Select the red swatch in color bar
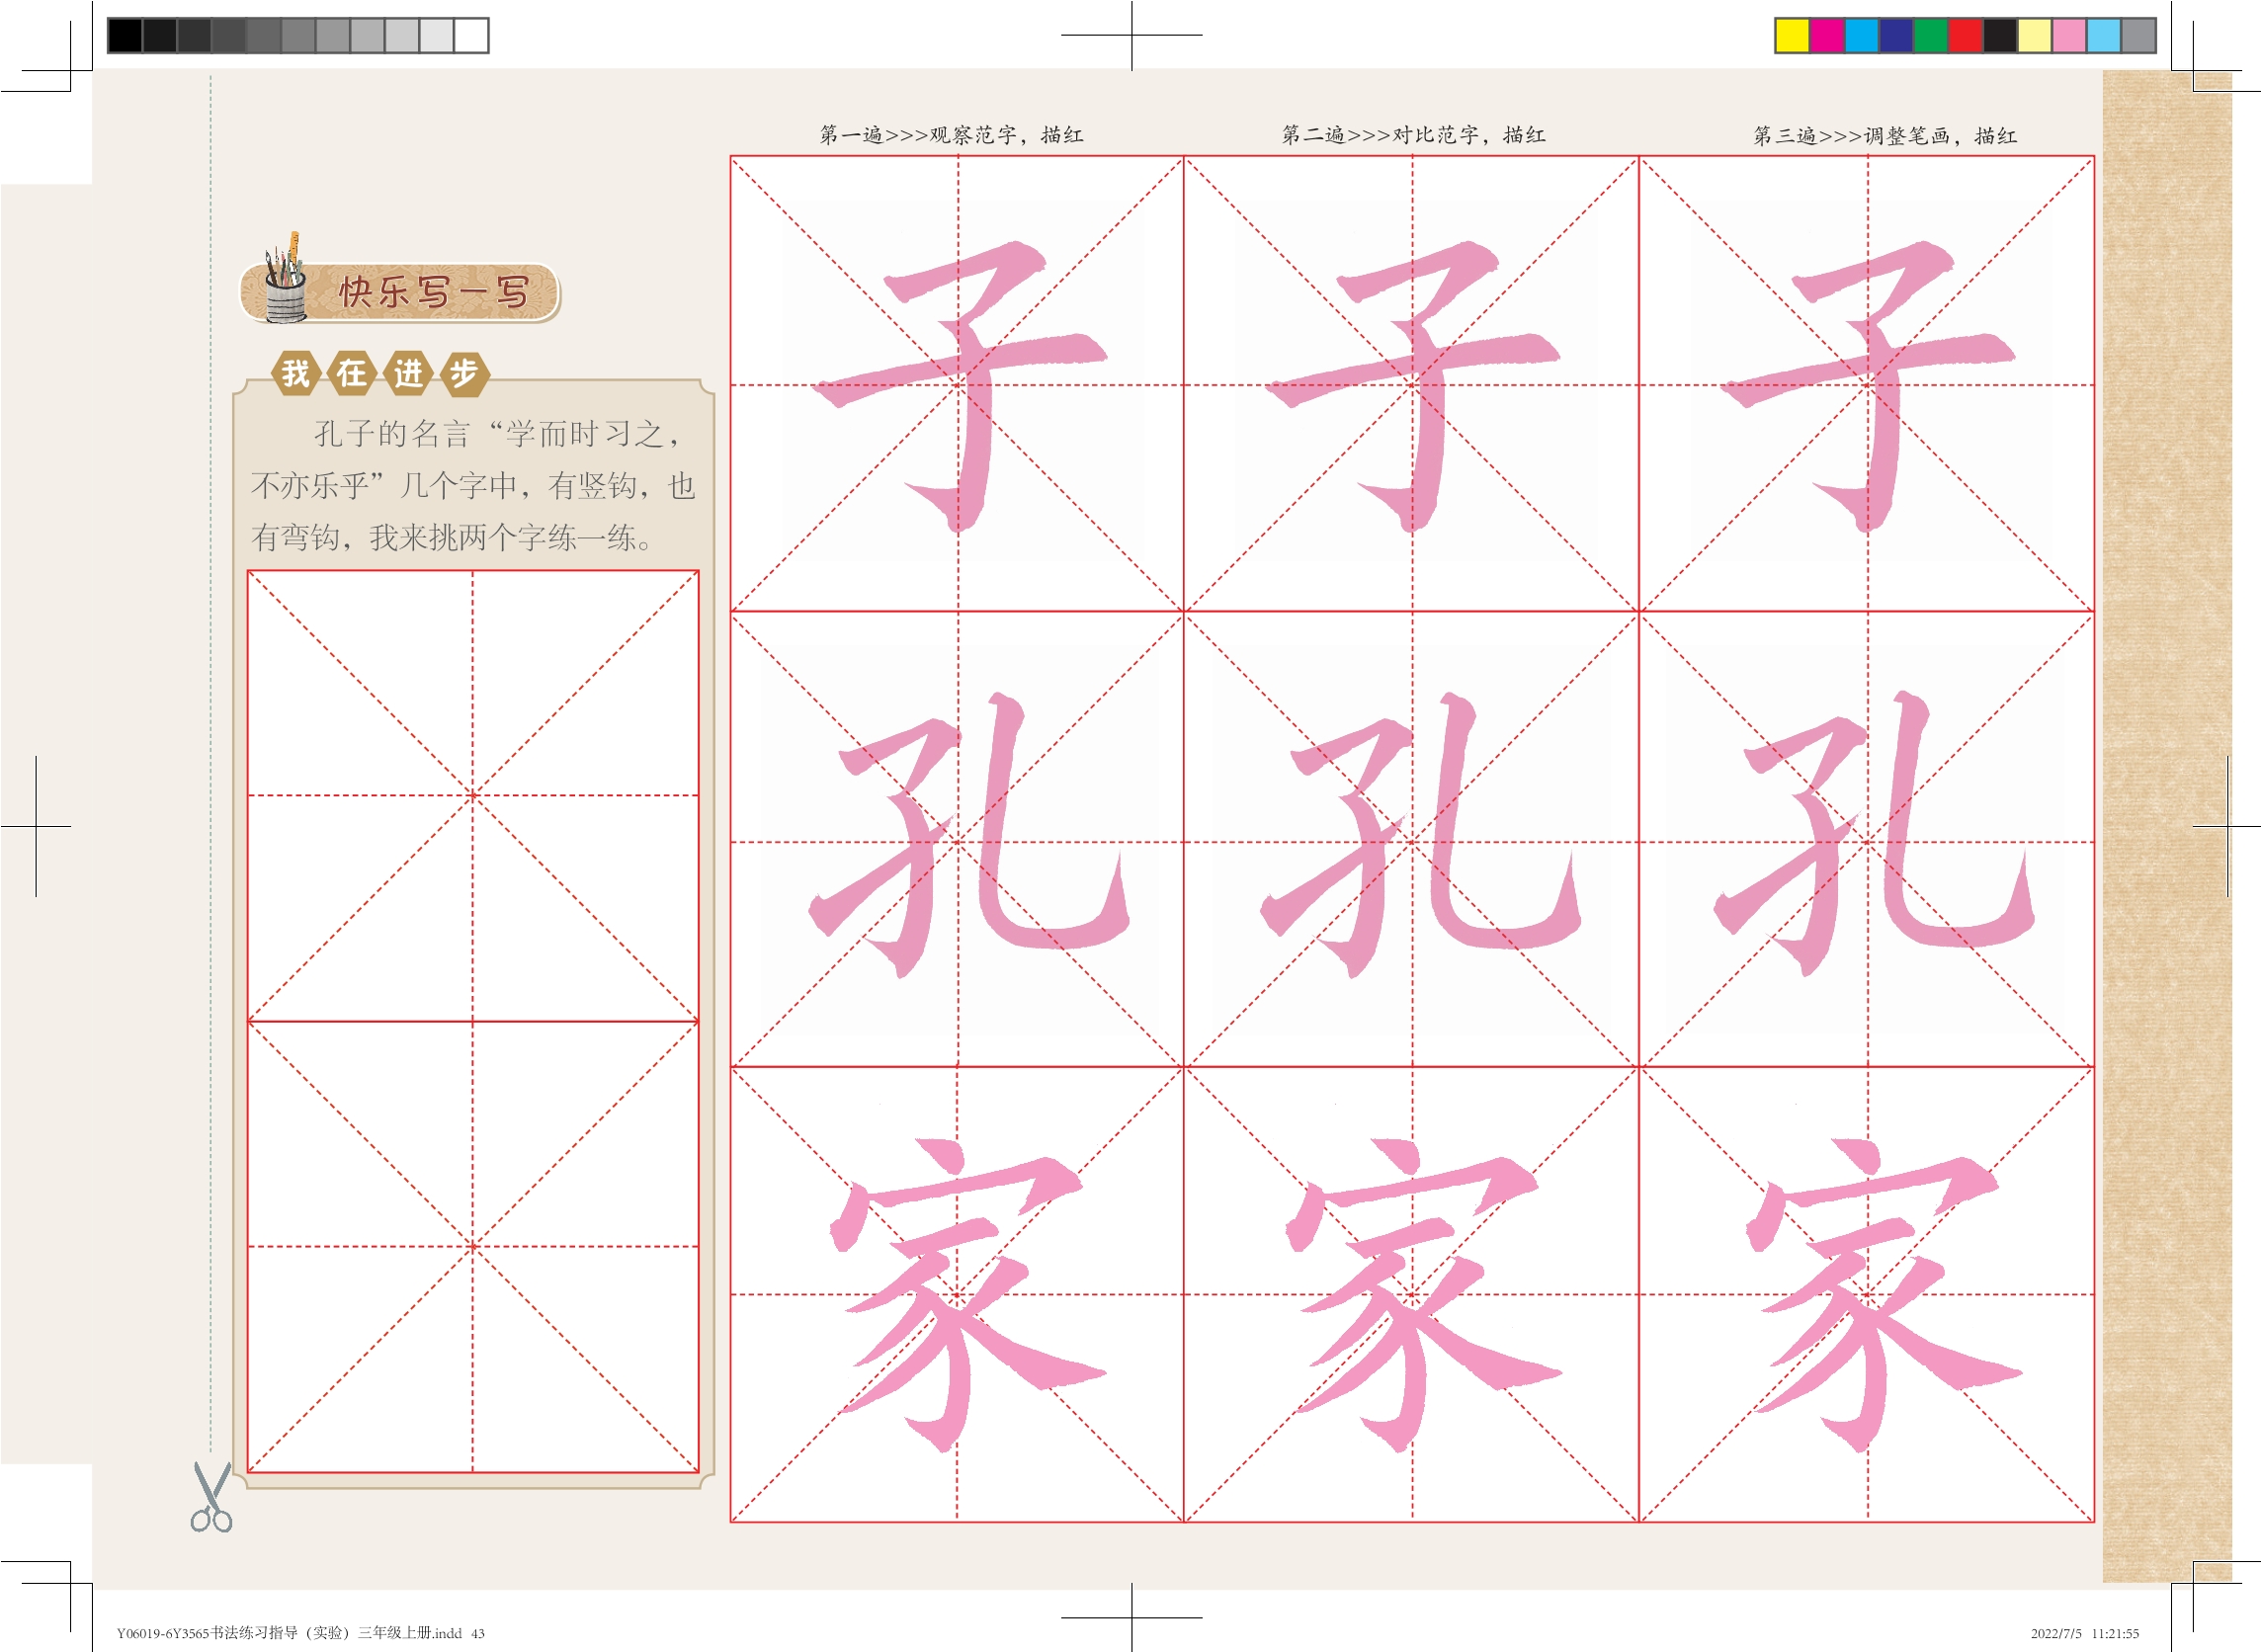The height and width of the screenshot is (1652, 2261). (1965, 36)
